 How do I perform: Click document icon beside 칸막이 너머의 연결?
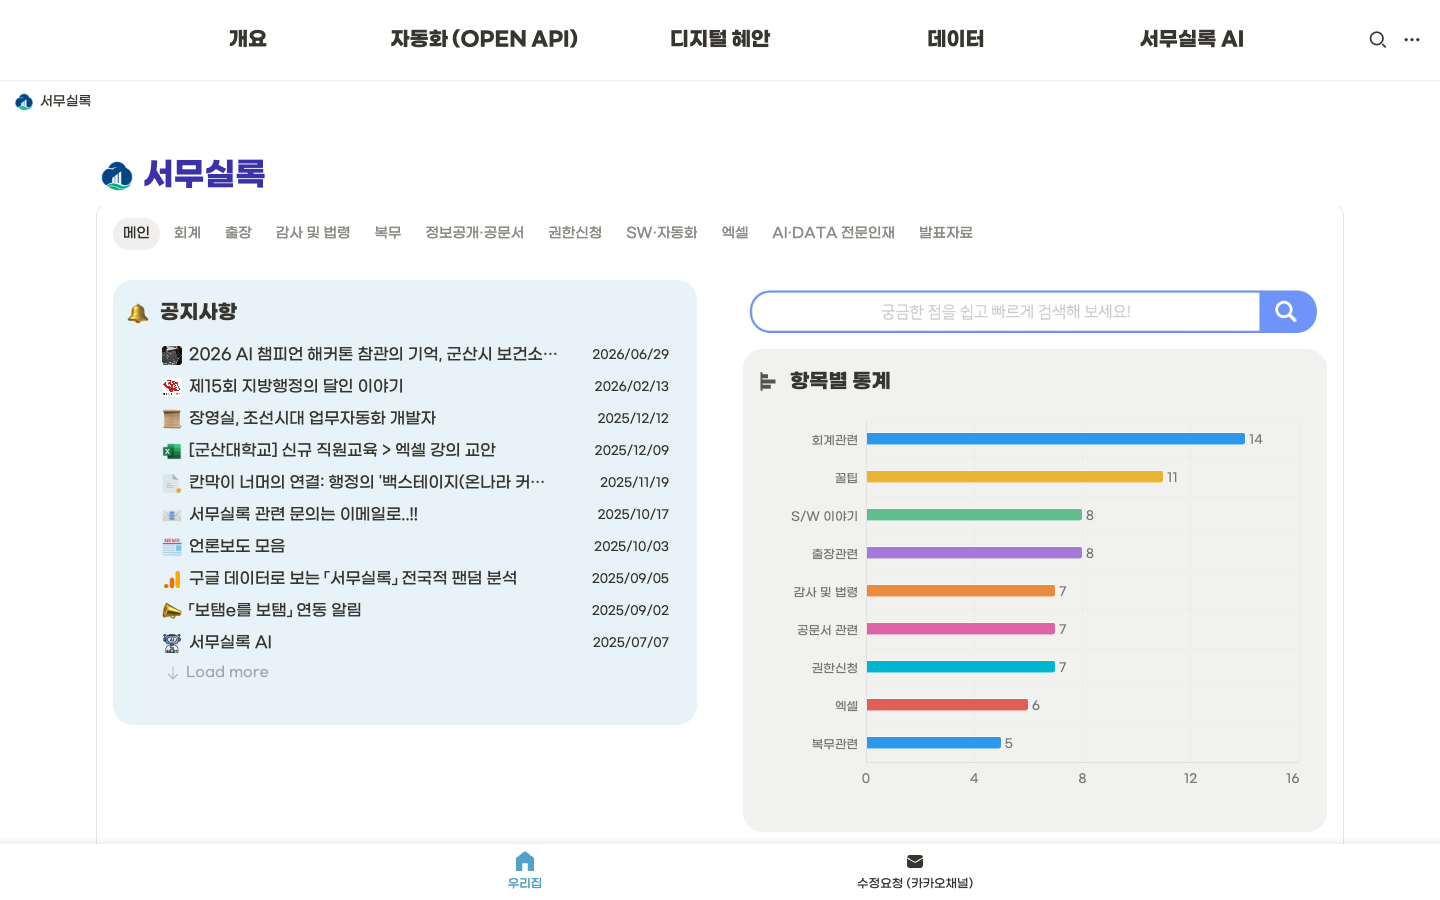pyautogui.click(x=172, y=483)
